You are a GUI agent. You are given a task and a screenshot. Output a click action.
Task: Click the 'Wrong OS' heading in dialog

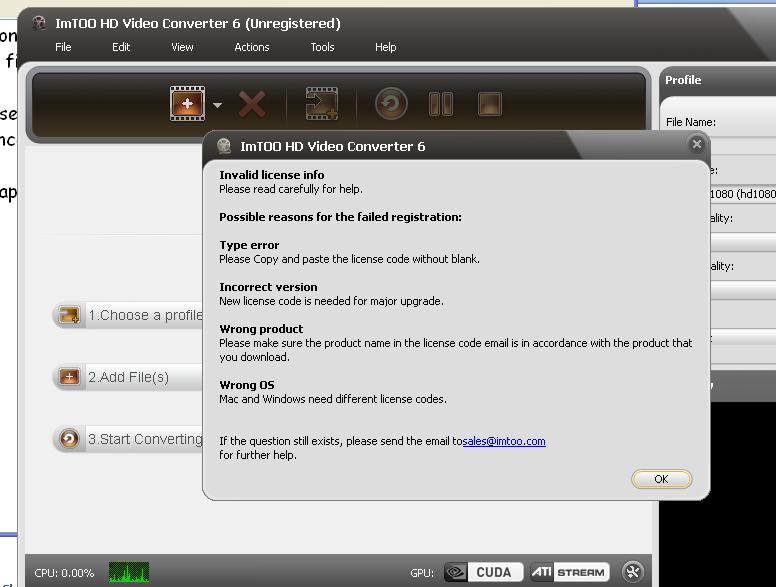coord(246,385)
